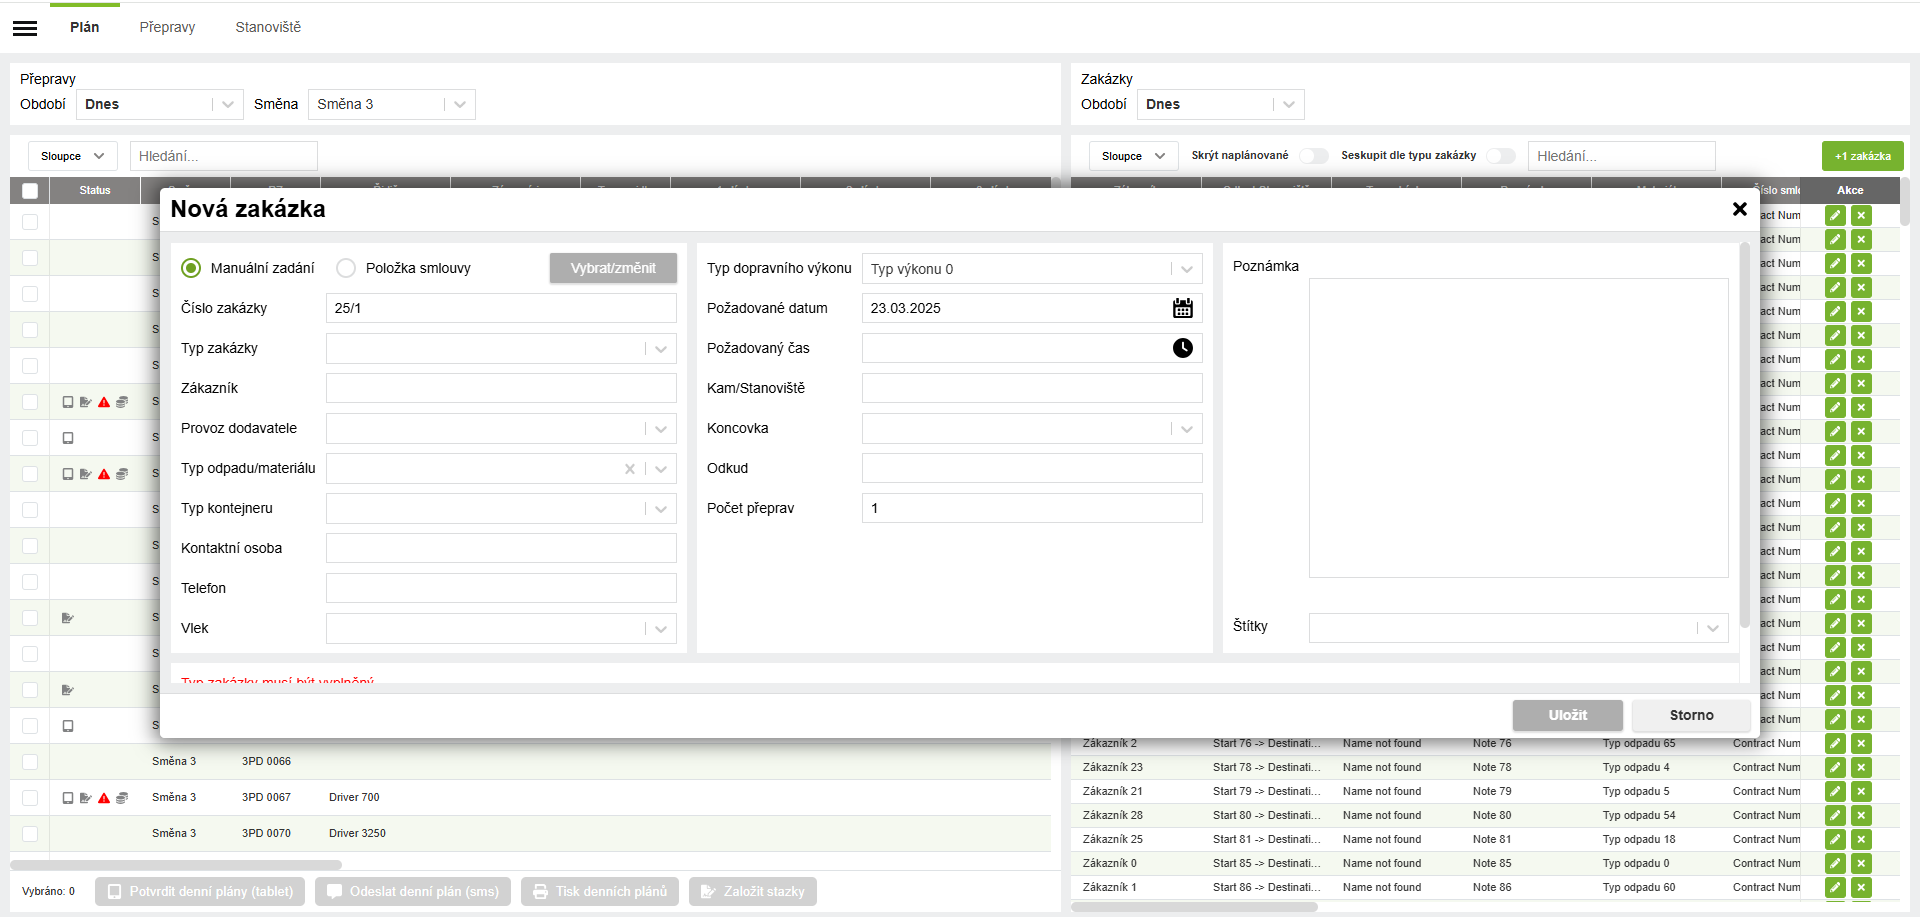Click the signed-document icon in row 3PD 0067
Viewport: 1920px width, 917px height.
pyautogui.click(x=86, y=798)
